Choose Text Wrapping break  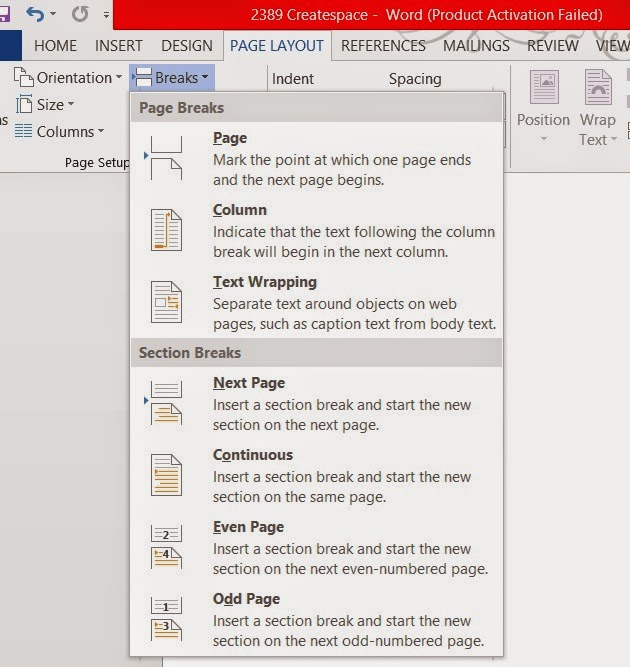[316, 302]
